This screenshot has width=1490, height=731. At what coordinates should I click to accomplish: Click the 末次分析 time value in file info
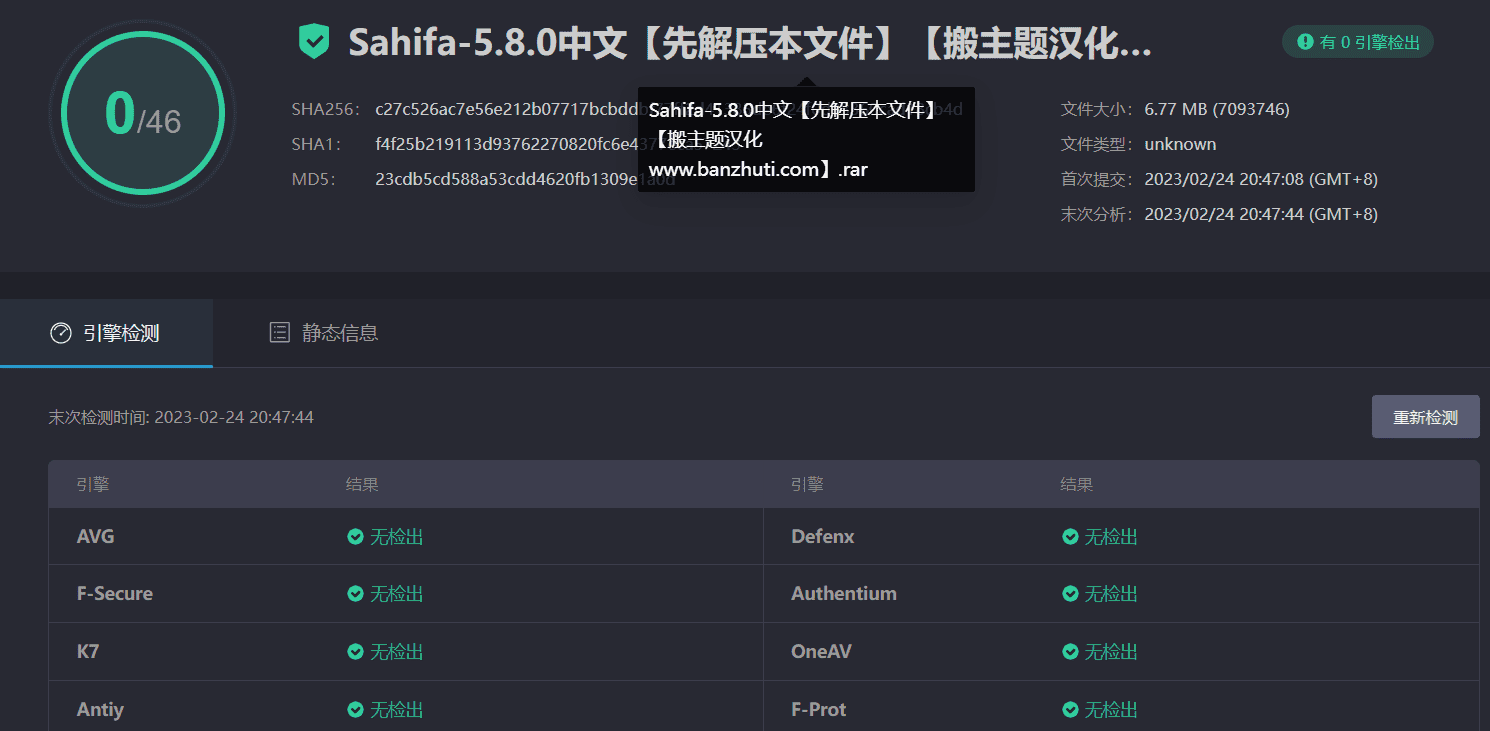coord(1261,215)
